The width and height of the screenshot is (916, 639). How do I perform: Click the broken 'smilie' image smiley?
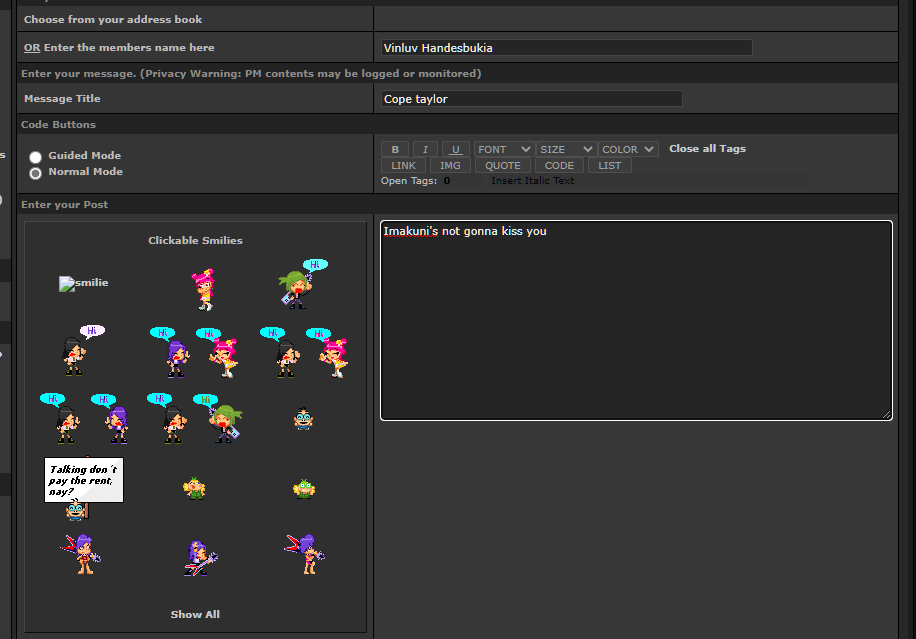84,283
